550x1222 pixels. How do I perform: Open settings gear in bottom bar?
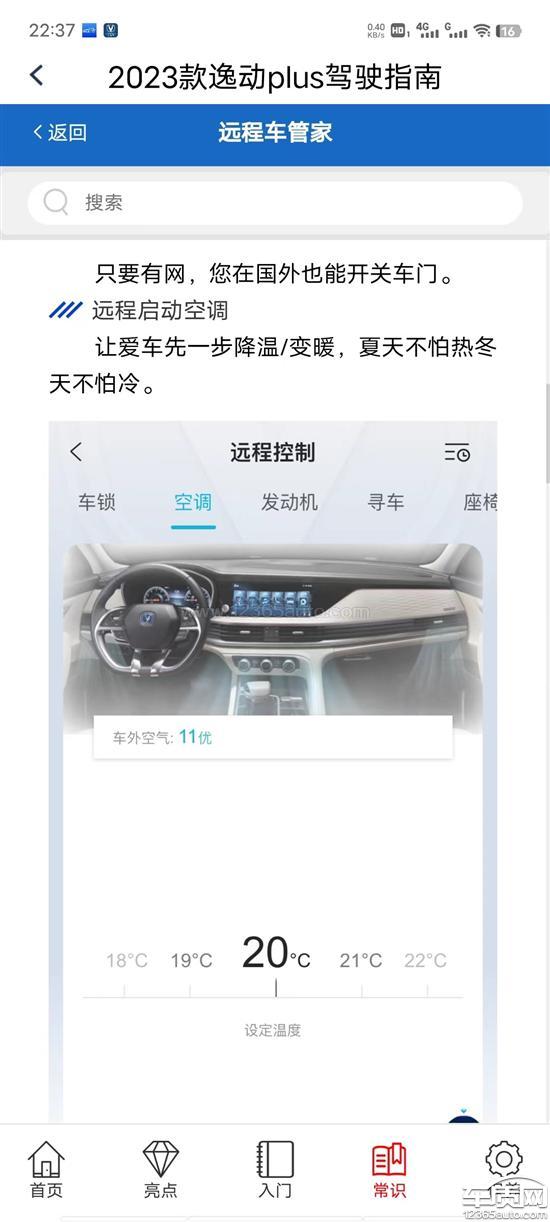pyautogui.click(x=503, y=1160)
